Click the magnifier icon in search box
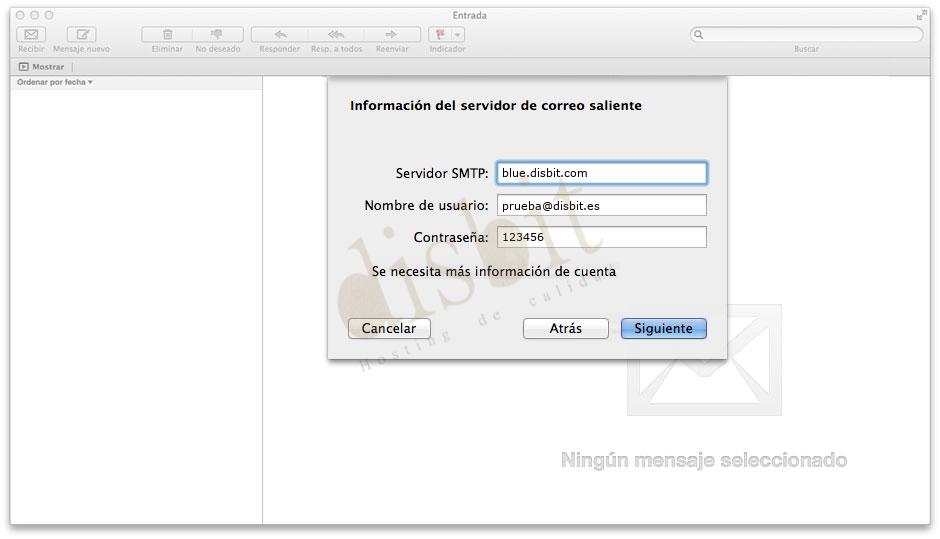 point(699,34)
